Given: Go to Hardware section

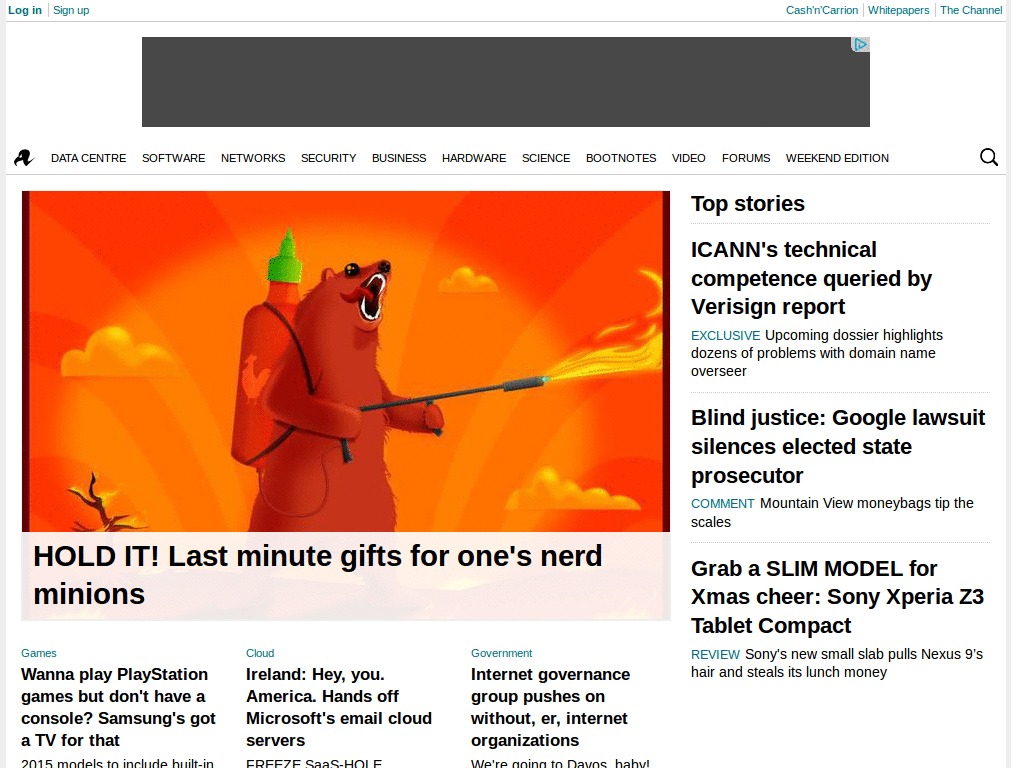Looking at the screenshot, I should point(474,158).
